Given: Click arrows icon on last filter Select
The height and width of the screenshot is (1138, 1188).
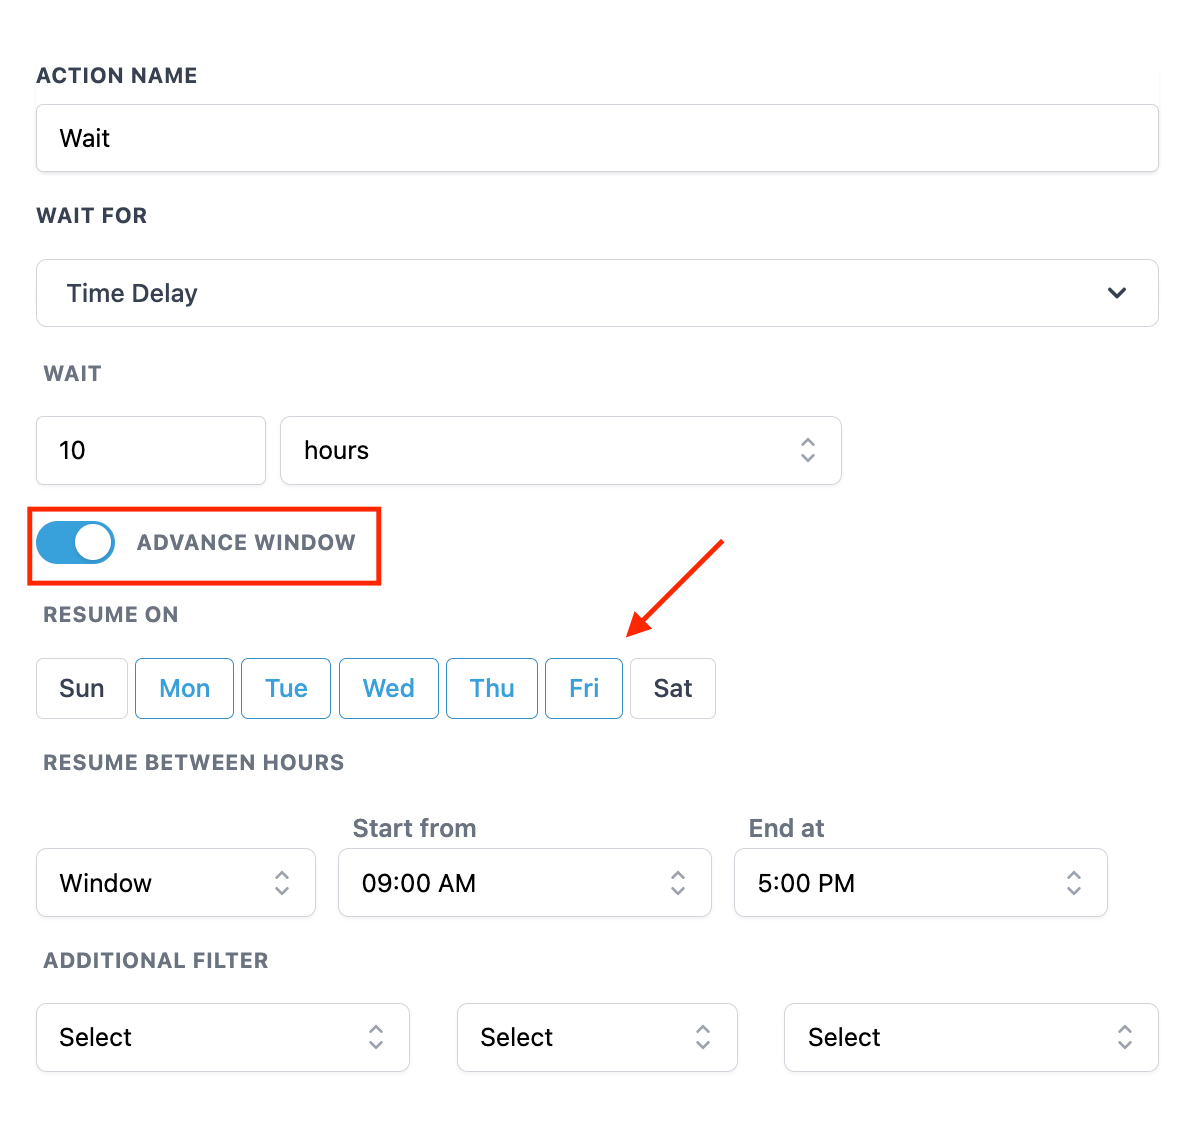Looking at the screenshot, I should pos(1124,1037).
